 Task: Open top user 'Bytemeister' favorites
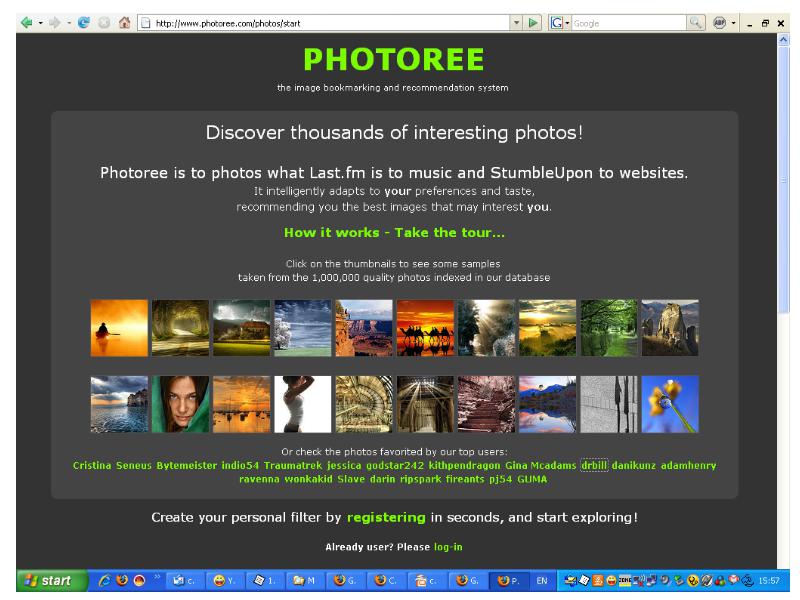coord(186,465)
